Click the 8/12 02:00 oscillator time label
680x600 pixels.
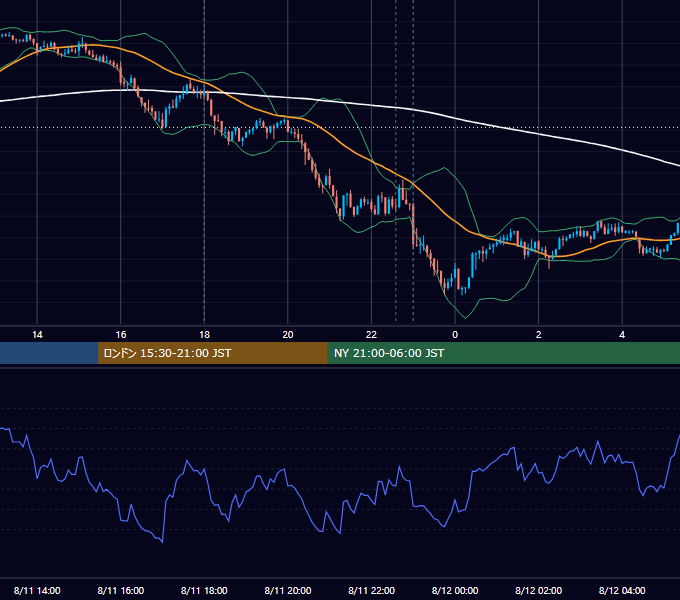[x=539, y=590]
